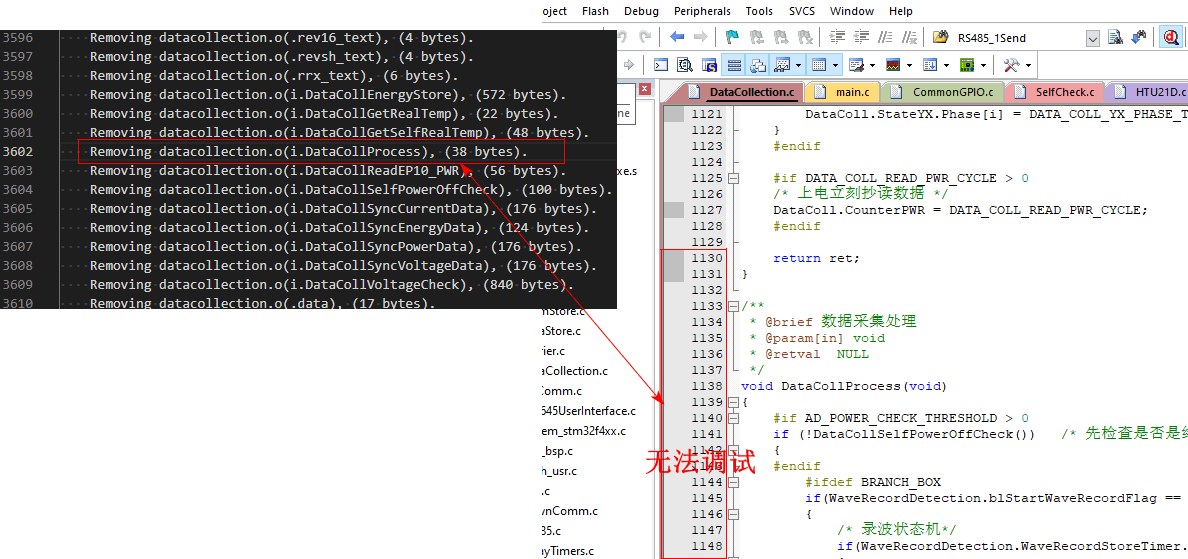
Task: Indent the selected lines
Action: click(837, 36)
